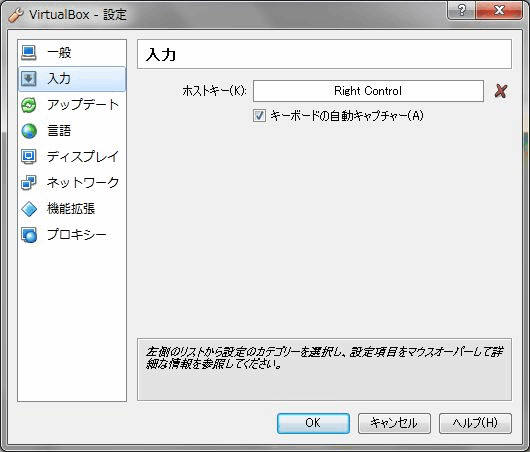The height and width of the screenshot is (452, 530).
Task: Go to the ネットワーク category
Action: pyautogui.click(x=72, y=183)
